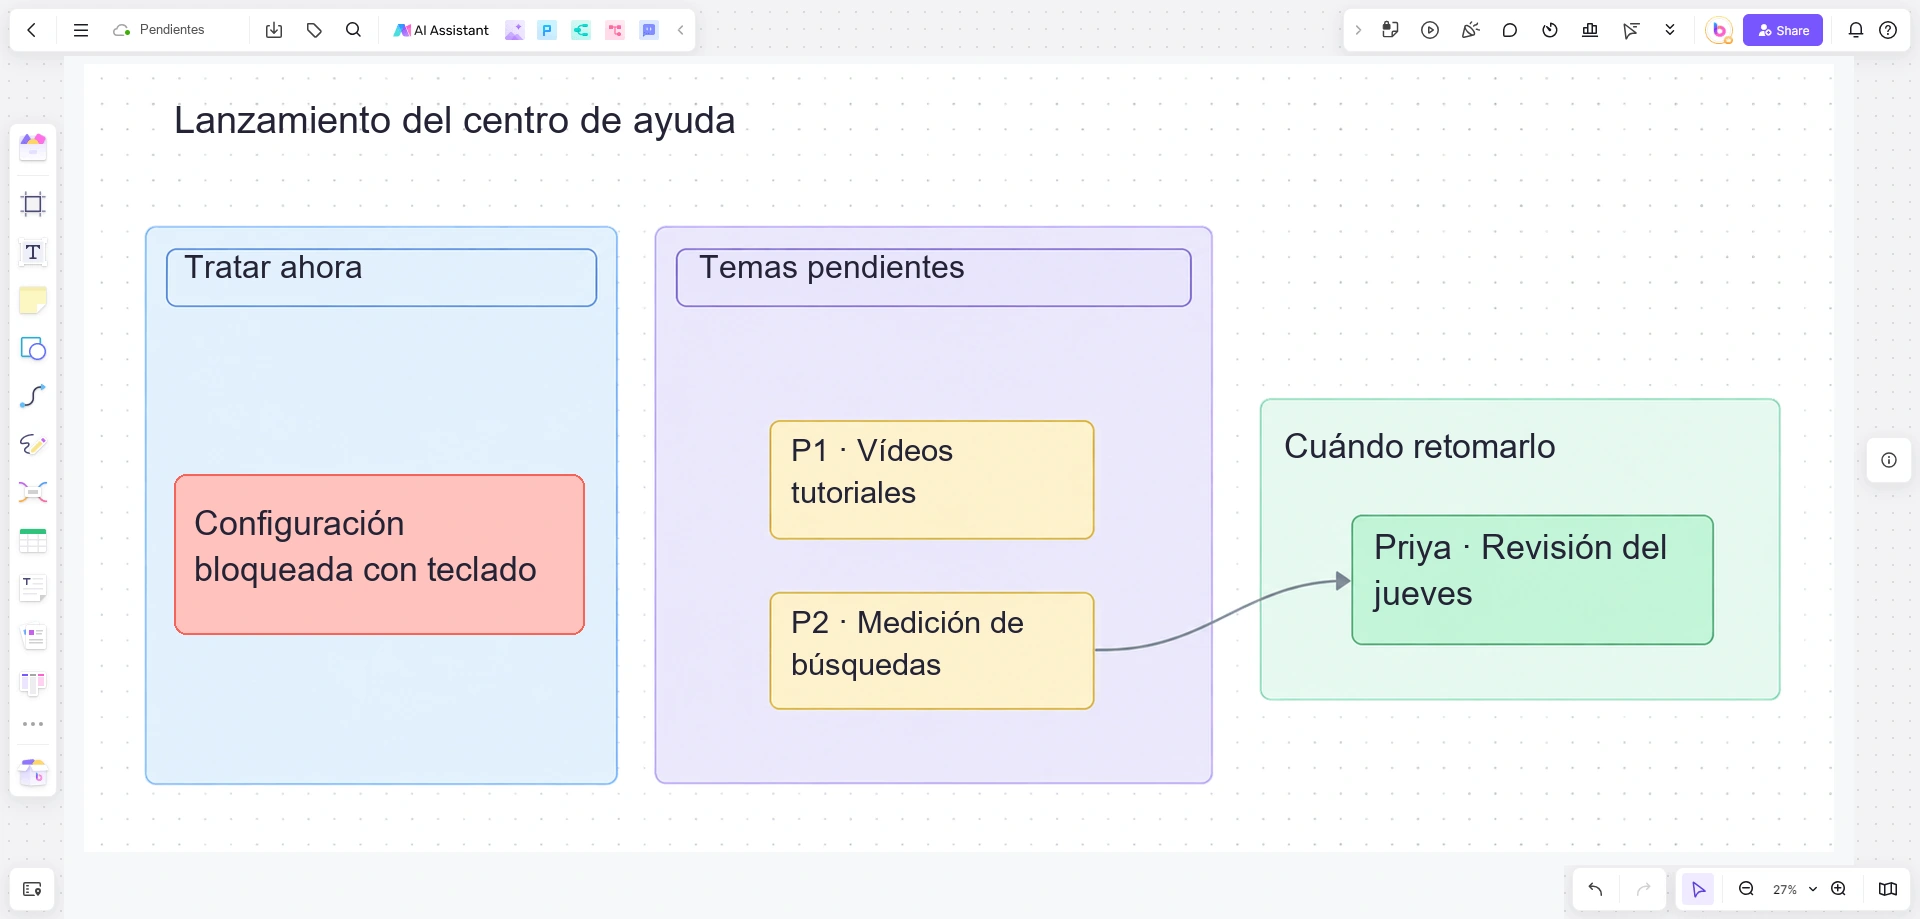Search the board with magnifier icon
Image resolution: width=1920 pixels, height=919 pixels.
coord(353,30)
